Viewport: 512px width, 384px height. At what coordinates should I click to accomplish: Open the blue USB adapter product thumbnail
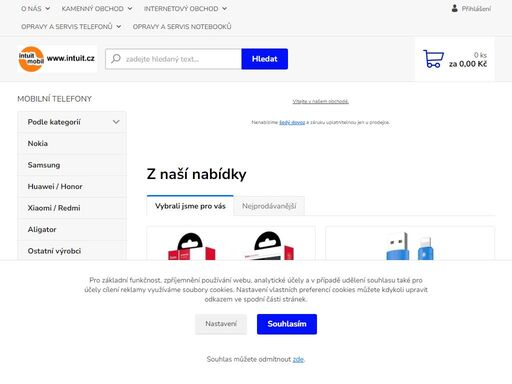(410, 246)
